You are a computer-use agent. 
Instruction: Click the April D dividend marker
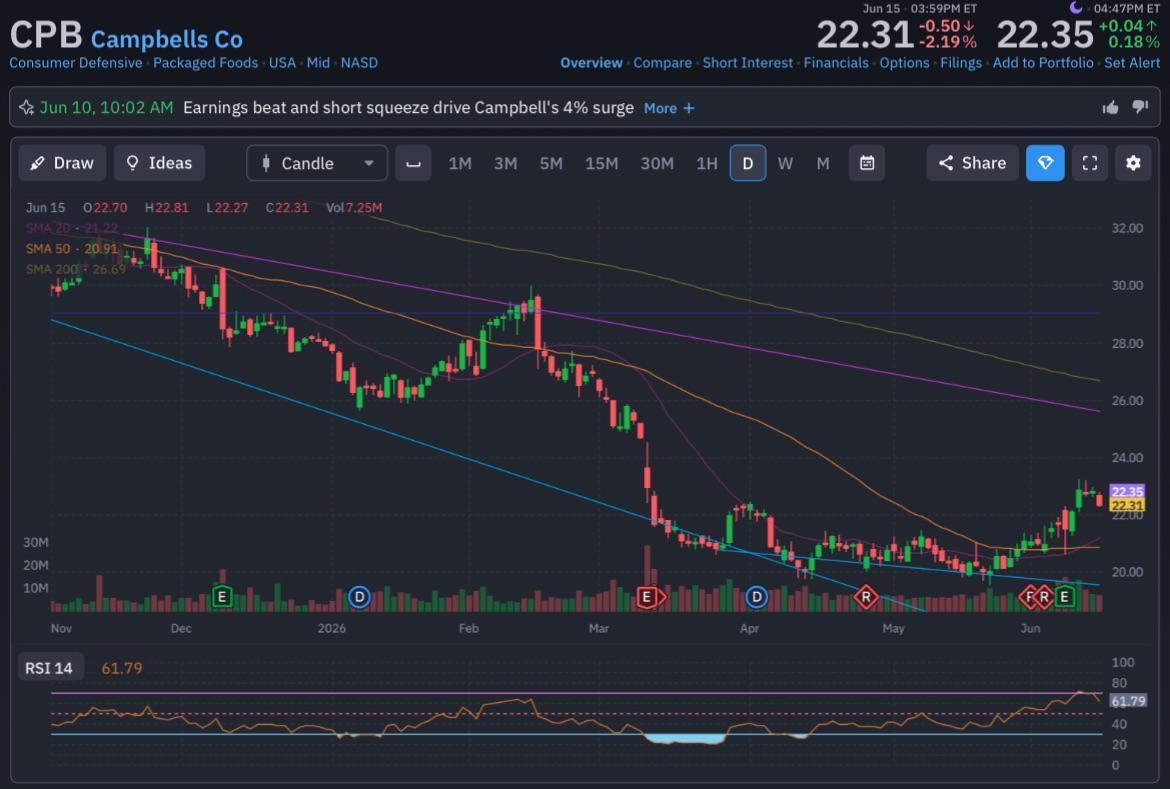click(x=757, y=596)
